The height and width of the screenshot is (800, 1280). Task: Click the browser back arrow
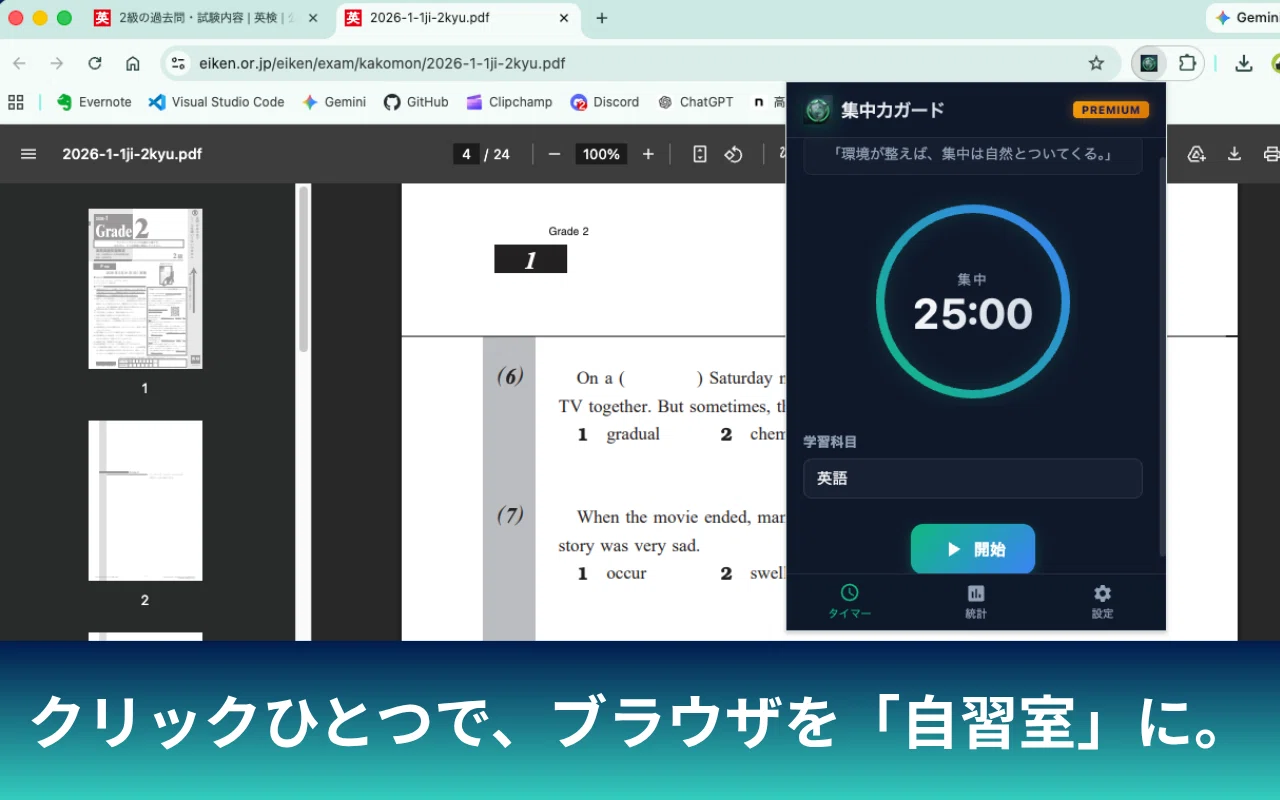(19, 63)
